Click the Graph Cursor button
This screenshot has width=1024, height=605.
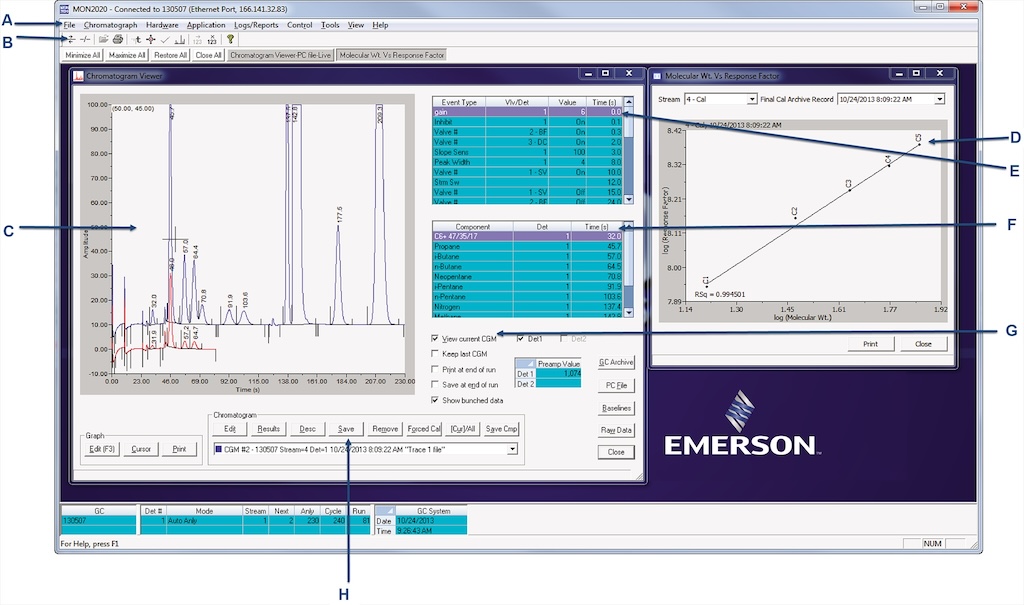point(141,449)
